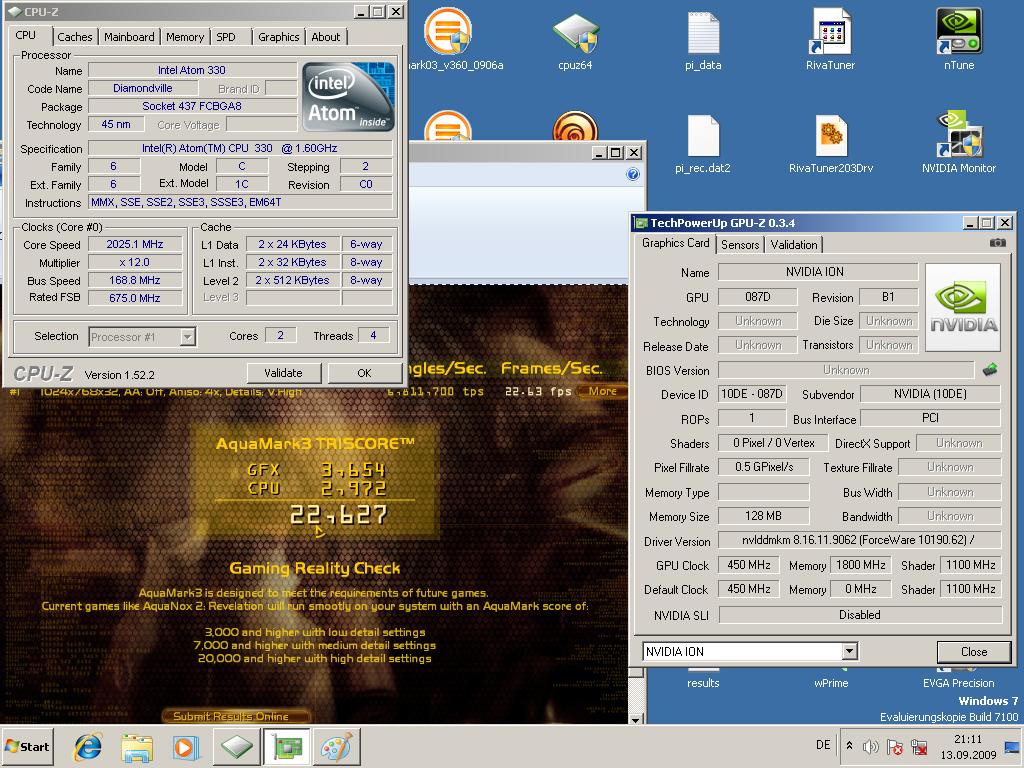Click the Device ID value 10DE - 087D
The image size is (1024, 768).
click(x=752, y=394)
